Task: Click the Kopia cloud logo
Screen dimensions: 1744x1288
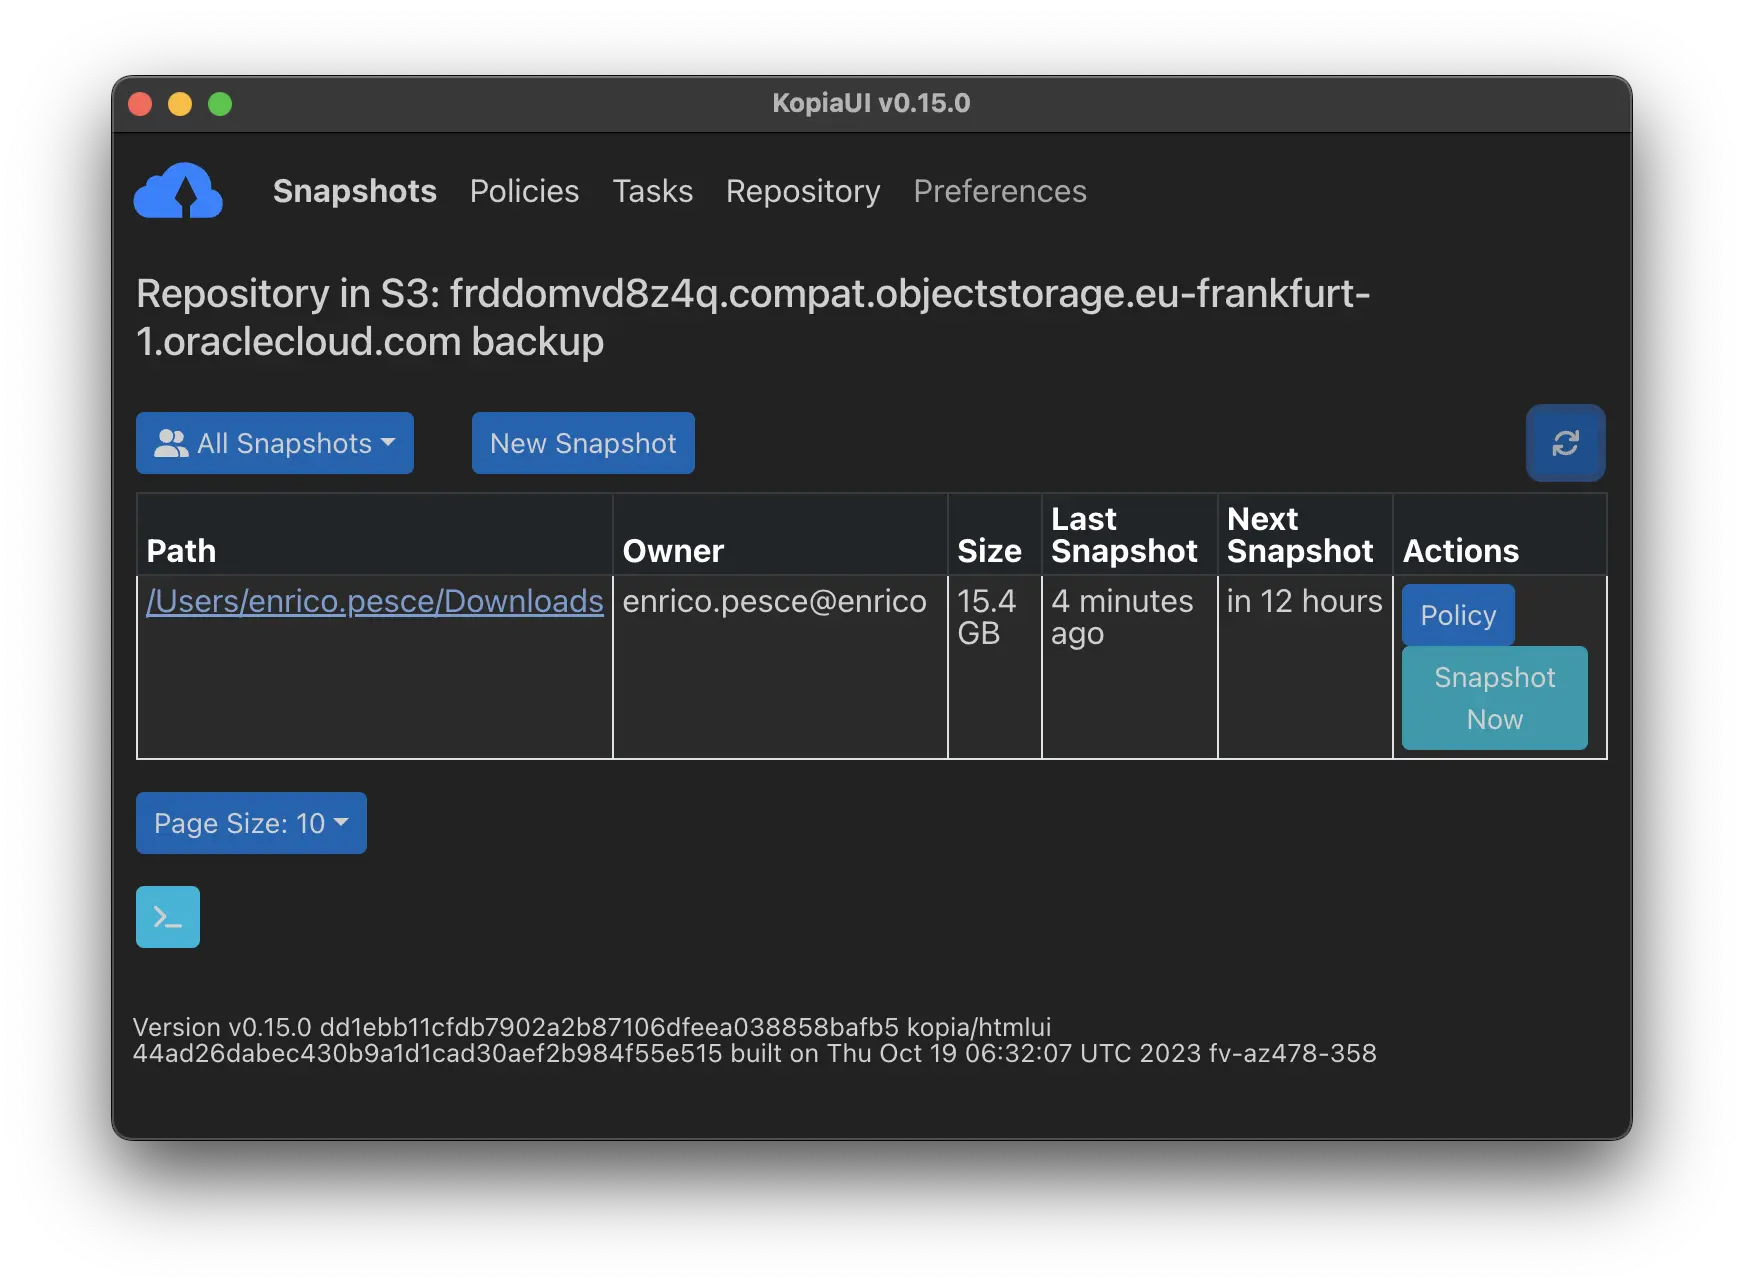Action: [x=178, y=191]
